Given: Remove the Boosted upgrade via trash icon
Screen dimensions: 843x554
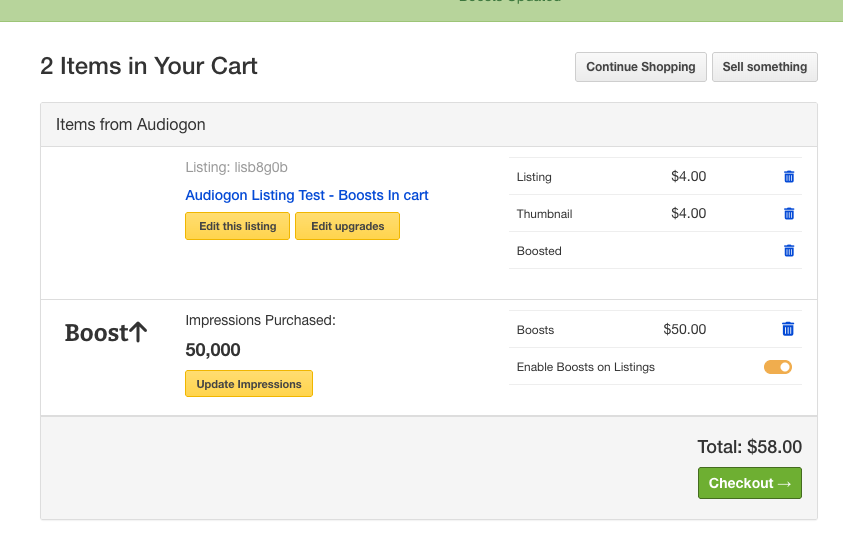Looking at the screenshot, I should 789,251.
